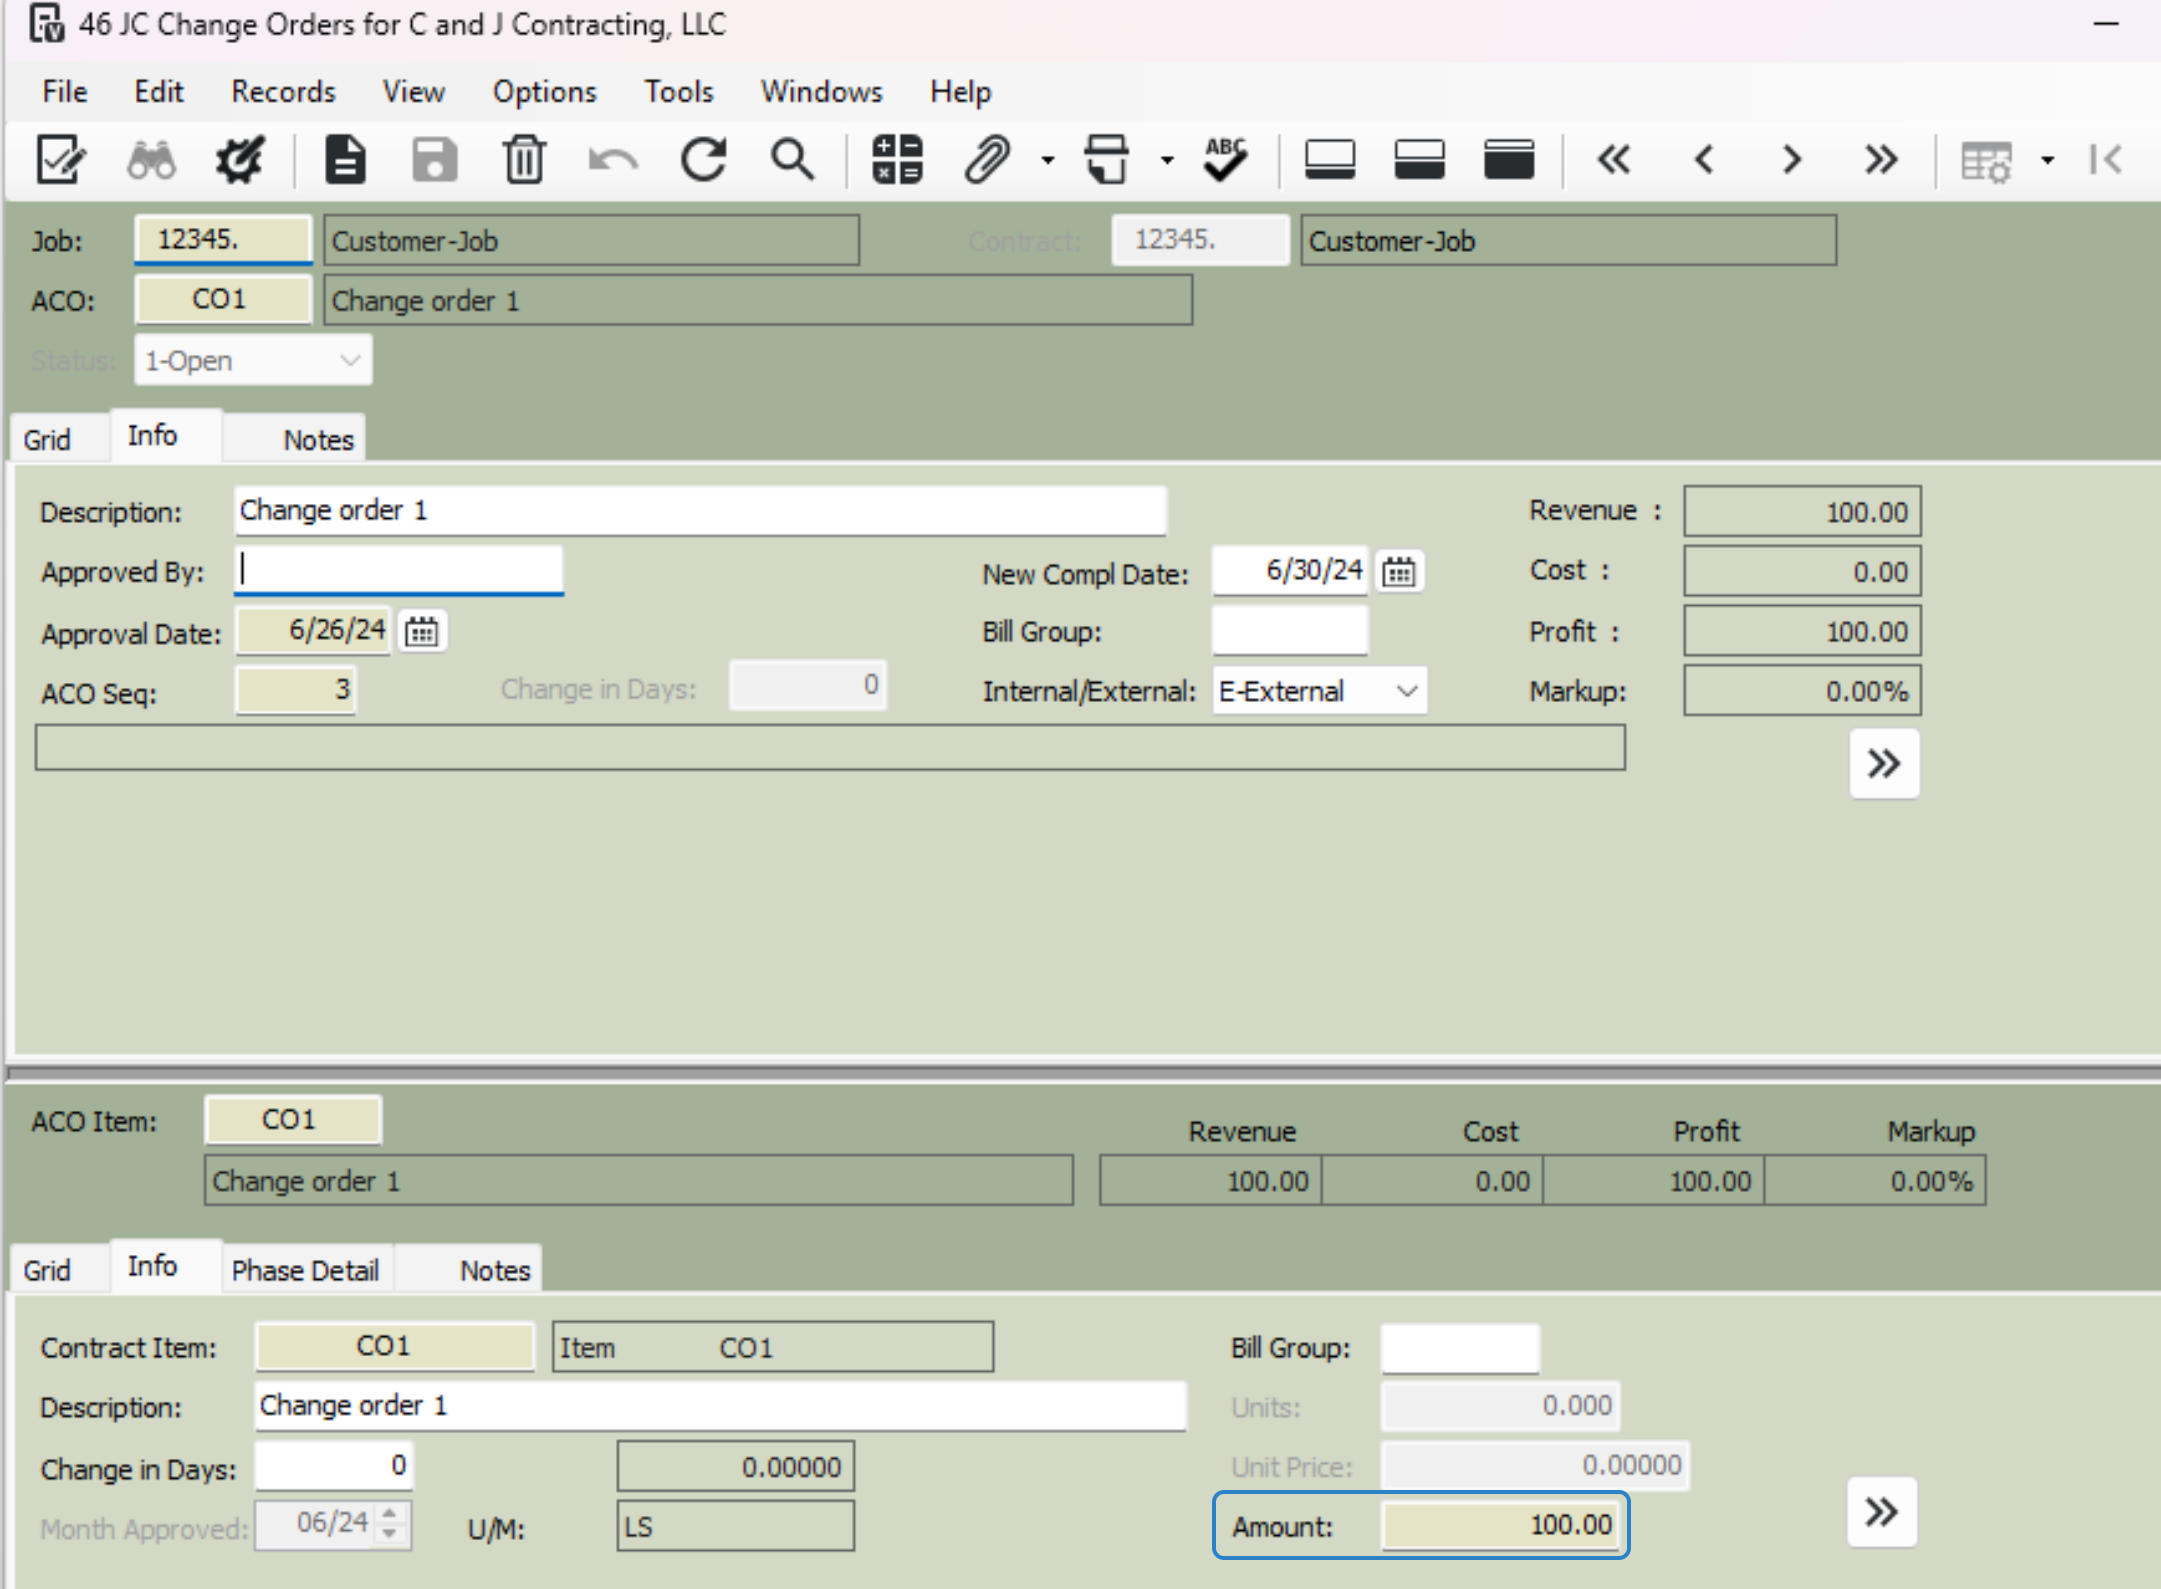The image size is (2161, 1589).
Task: Open the Status 1-Open dropdown
Action: click(x=349, y=360)
